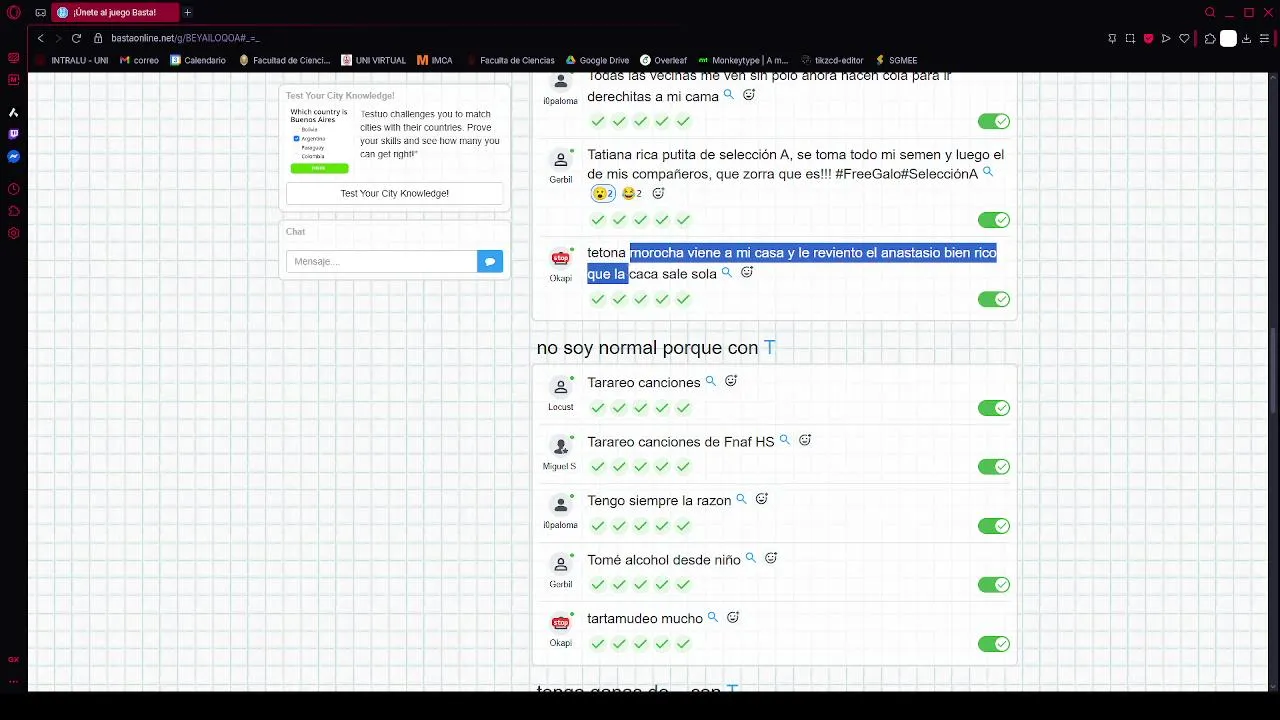Open the 'UNI VIRTUAL' bookmark

pos(373,60)
